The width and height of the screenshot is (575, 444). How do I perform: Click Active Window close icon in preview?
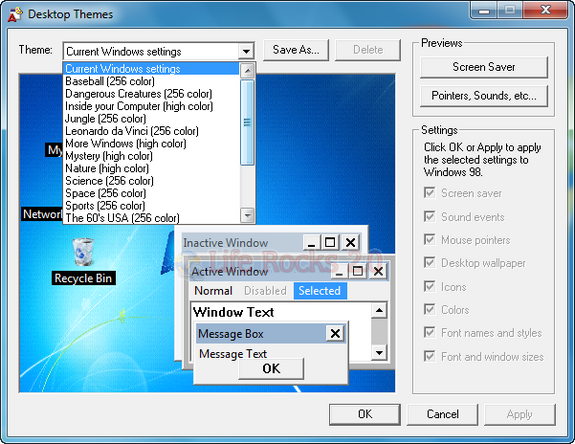378,271
